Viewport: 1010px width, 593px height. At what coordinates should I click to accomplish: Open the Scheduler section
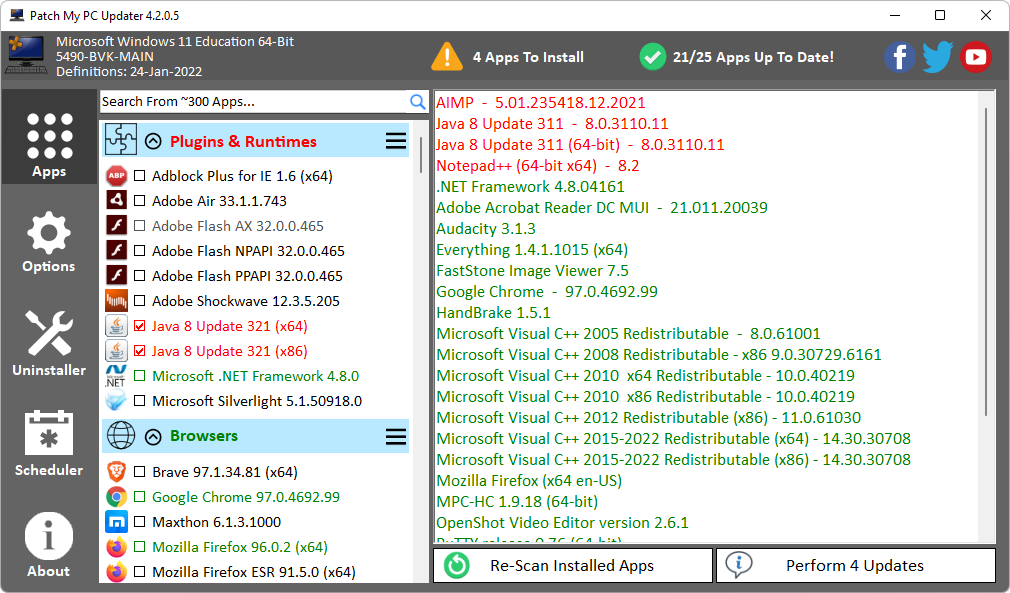pyautogui.click(x=49, y=443)
